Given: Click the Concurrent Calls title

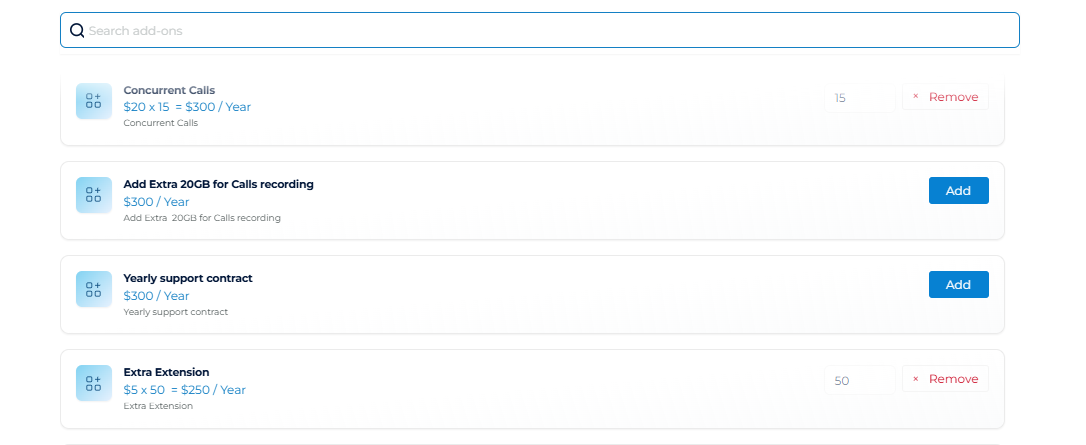Looking at the screenshot, I should click(x=169, y=90).
